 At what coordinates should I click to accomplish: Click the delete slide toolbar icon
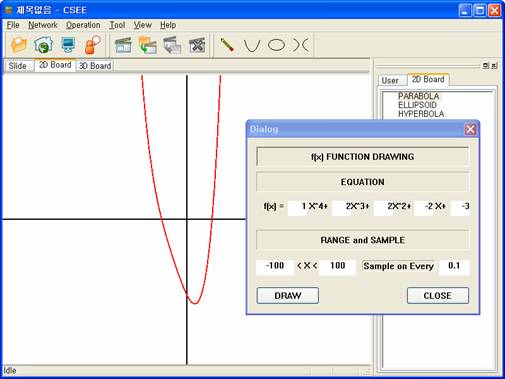click(197, 45)
